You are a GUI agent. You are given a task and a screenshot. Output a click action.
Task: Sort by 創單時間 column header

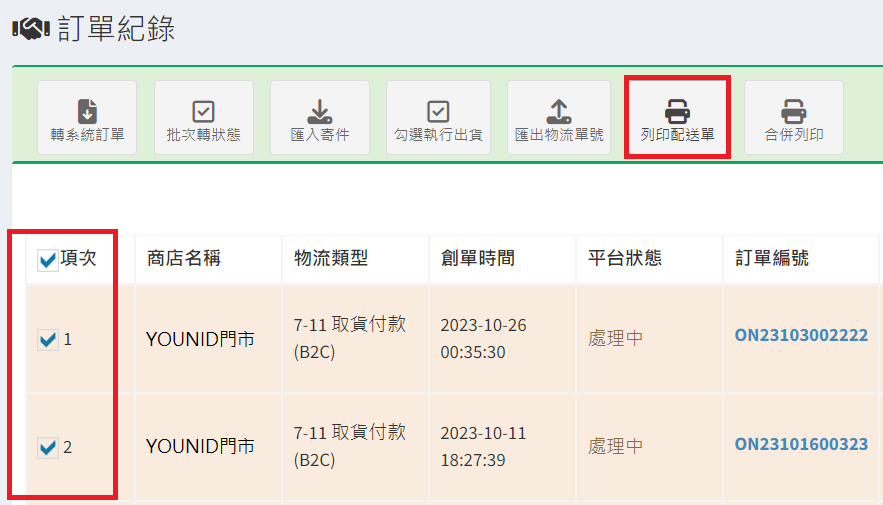[478, 259]
